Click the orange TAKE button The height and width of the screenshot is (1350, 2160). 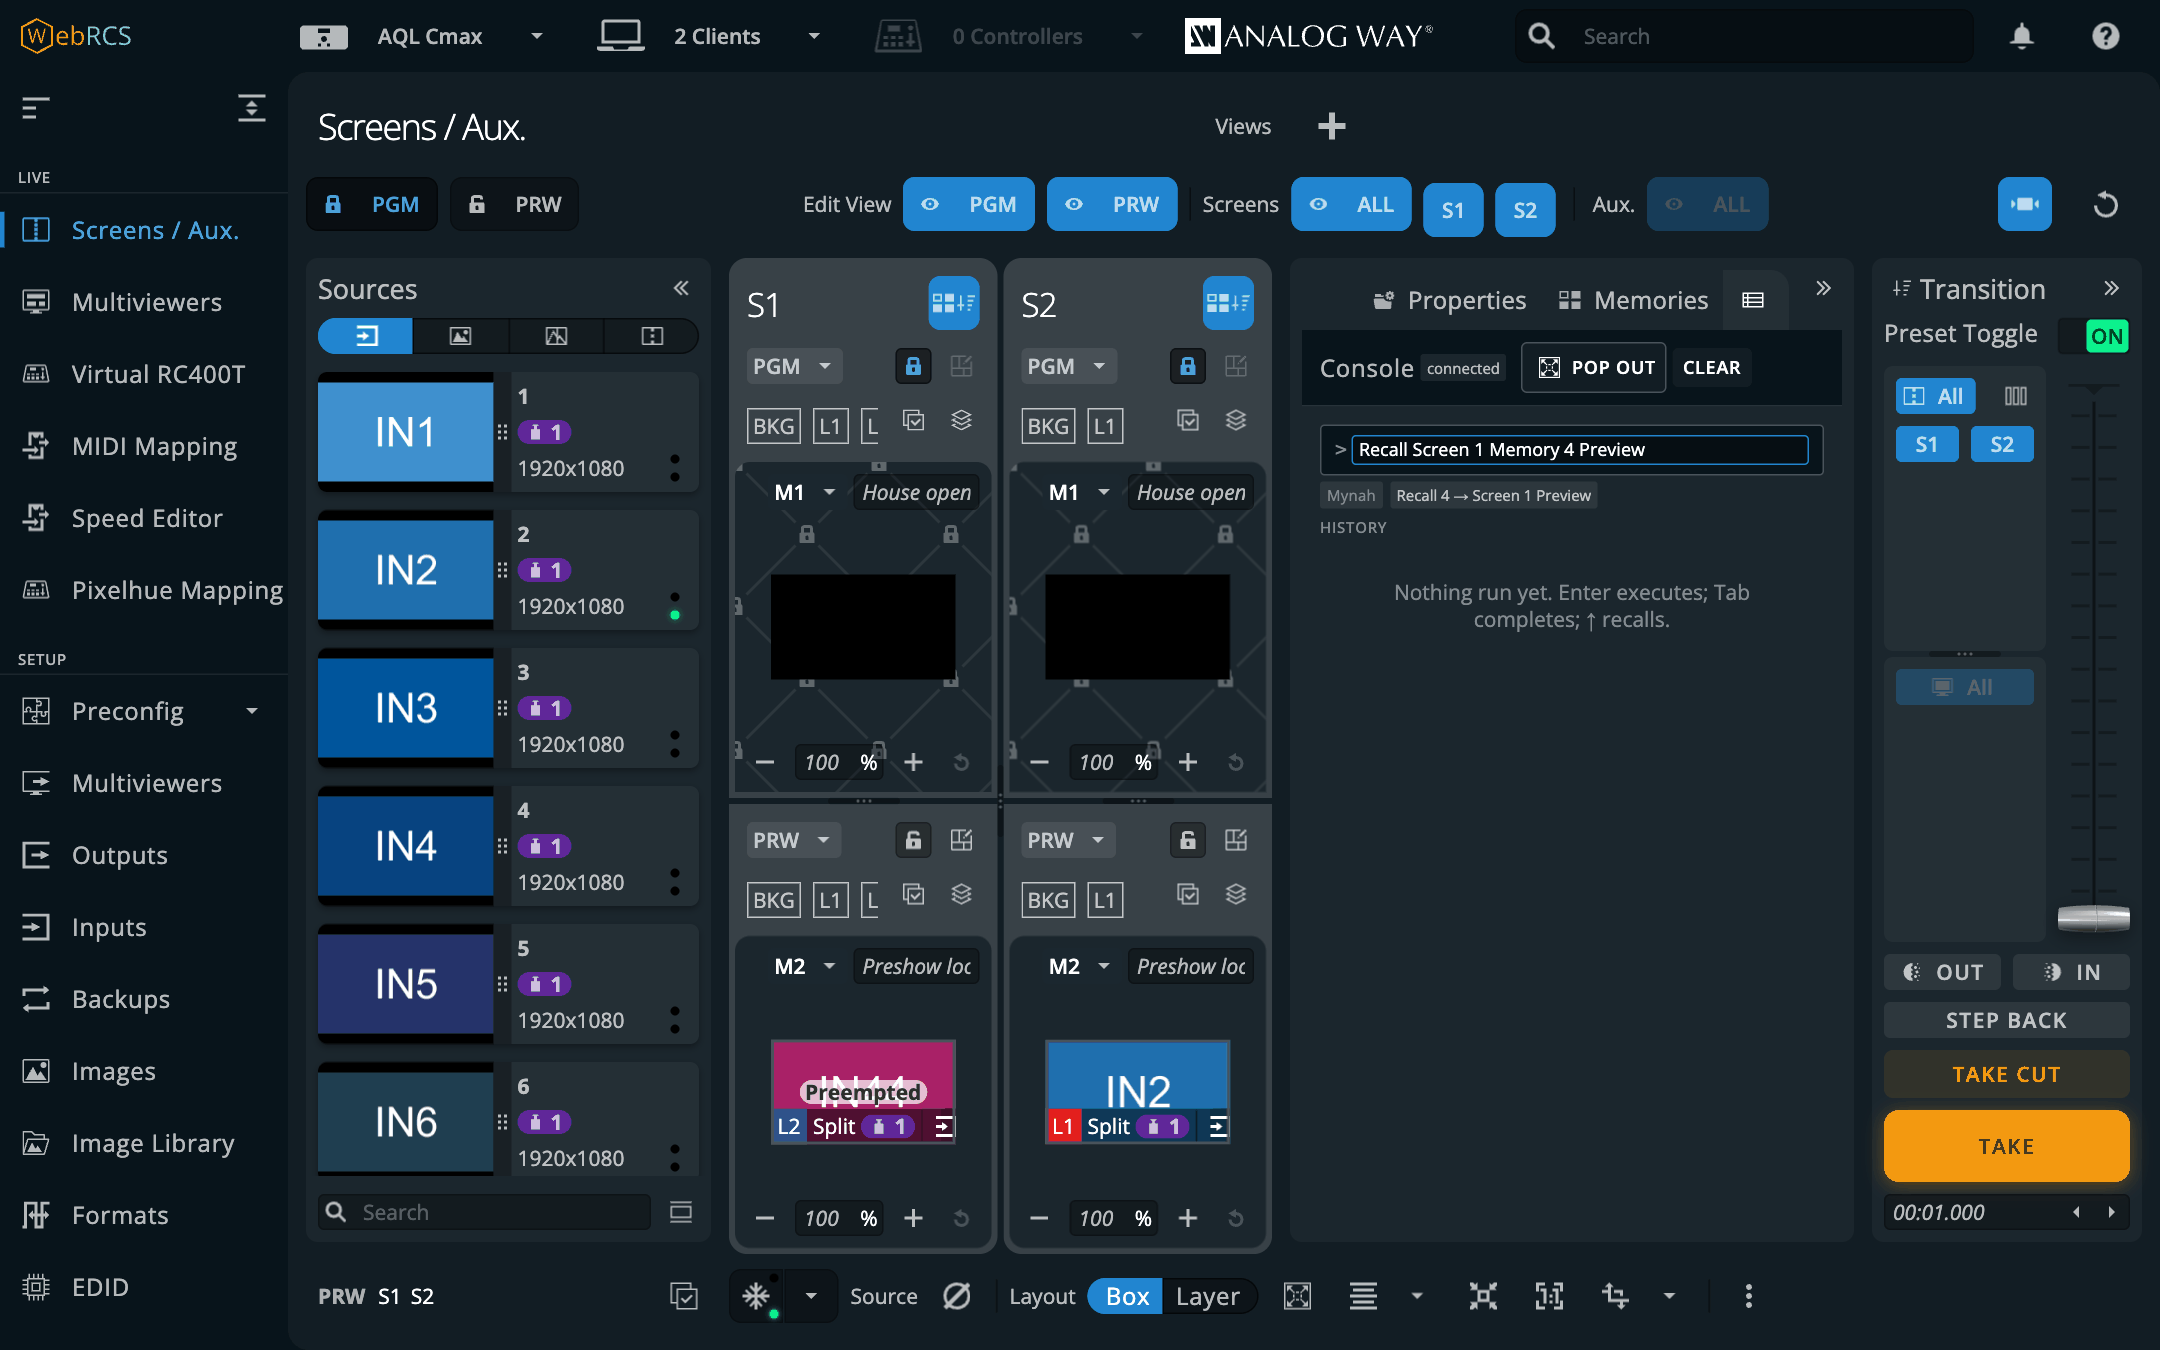coord(2006,1146)
